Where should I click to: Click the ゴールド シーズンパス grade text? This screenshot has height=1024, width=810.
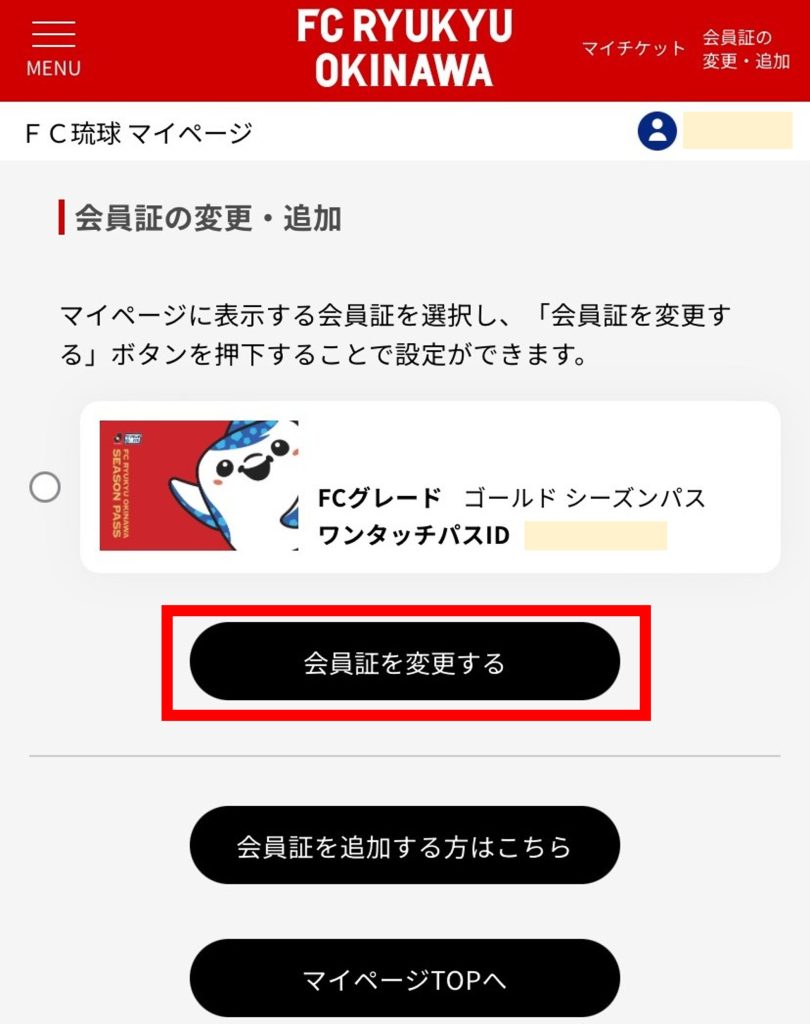585,498
